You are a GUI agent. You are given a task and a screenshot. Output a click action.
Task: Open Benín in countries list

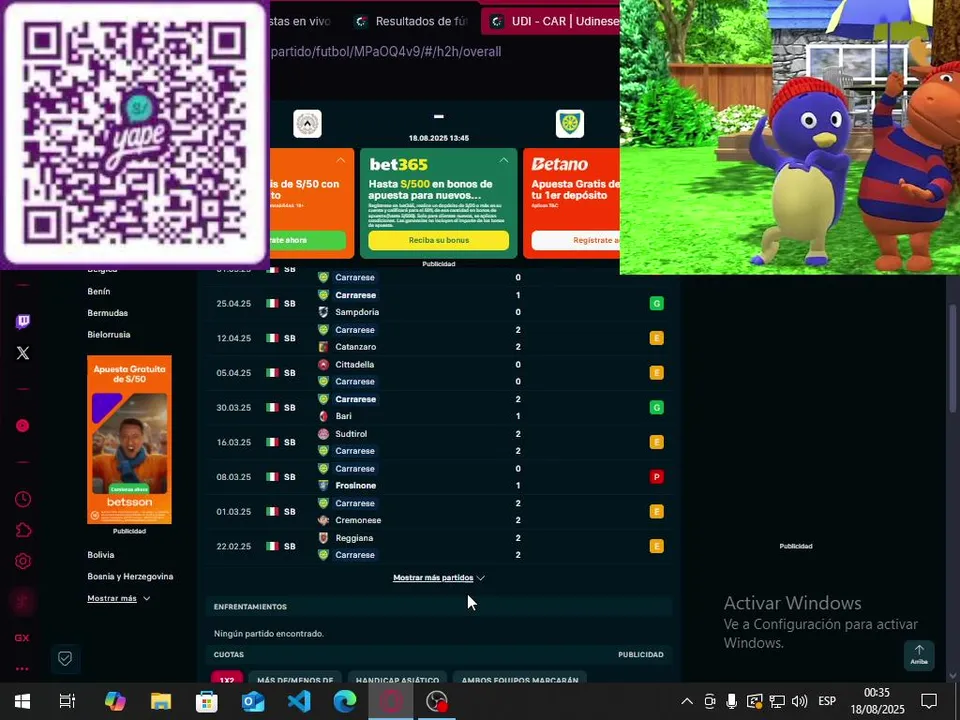(x=99, y=291)
